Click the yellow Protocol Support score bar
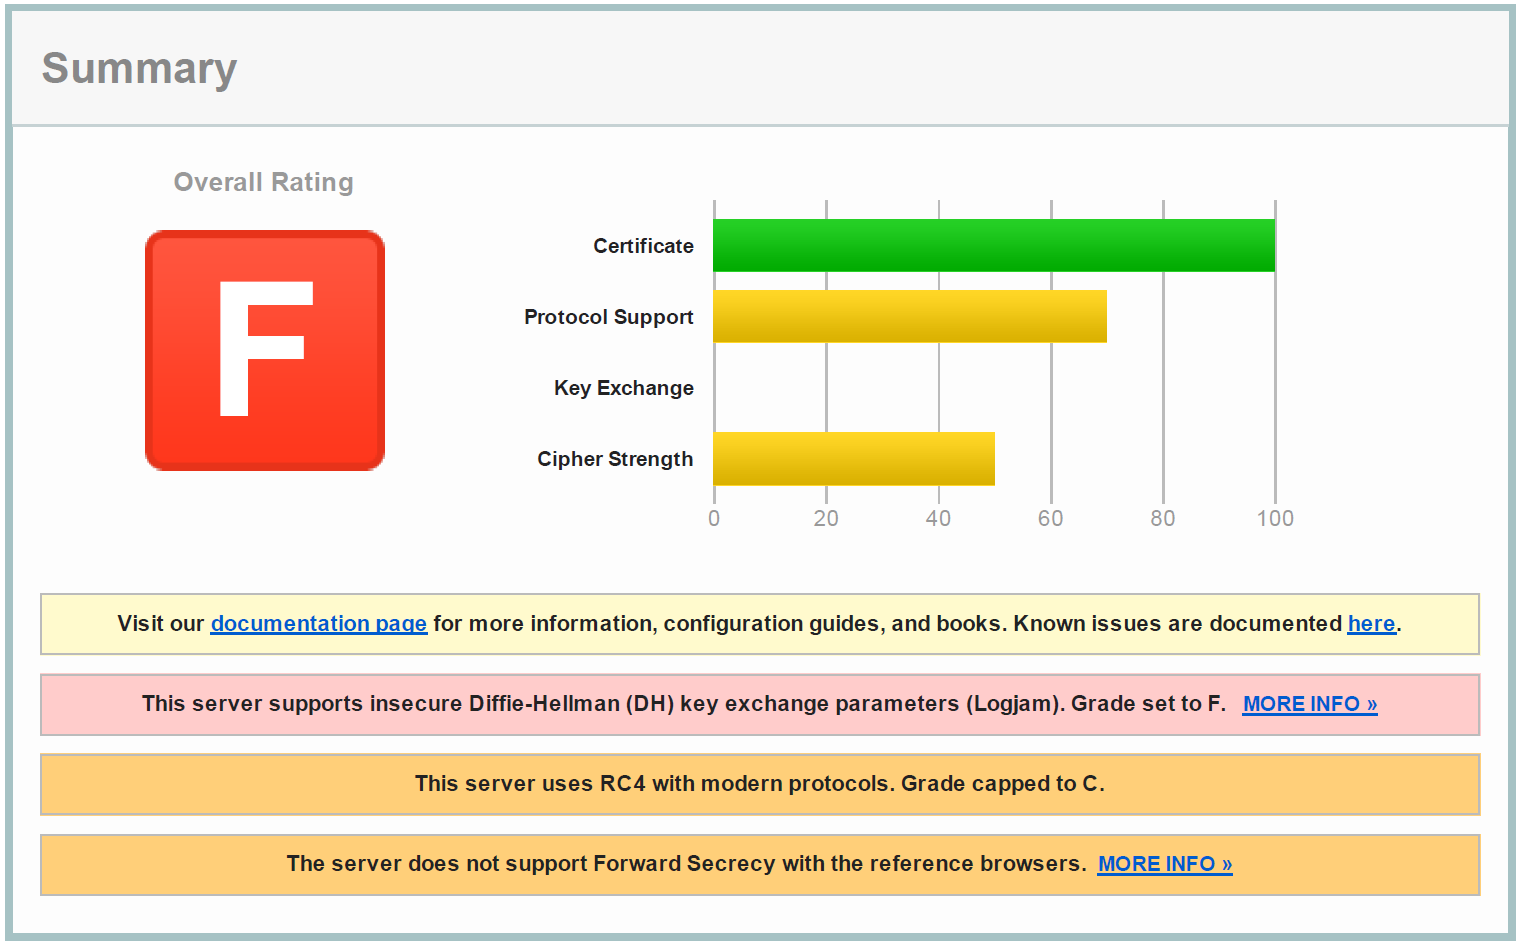Image resolution: width=1522 pixels, height=946 pixels. click(x=910, y=316)
